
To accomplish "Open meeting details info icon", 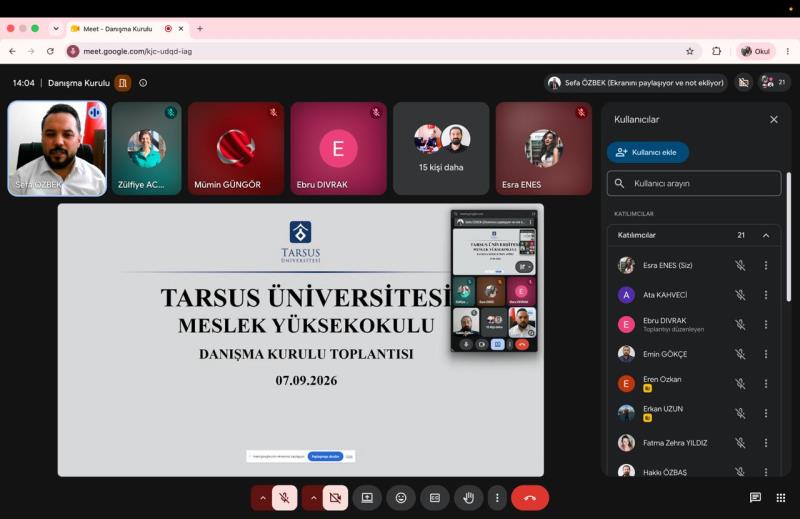I will pos(143,83).
